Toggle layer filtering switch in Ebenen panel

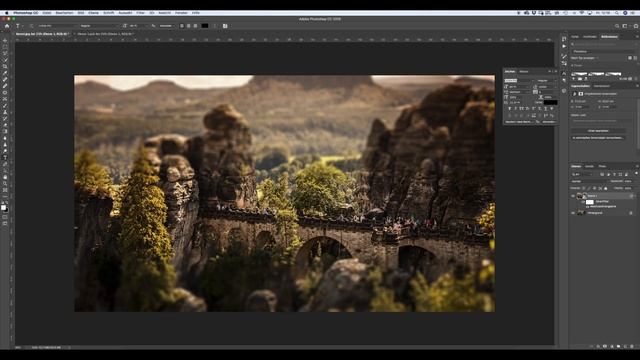636,173
